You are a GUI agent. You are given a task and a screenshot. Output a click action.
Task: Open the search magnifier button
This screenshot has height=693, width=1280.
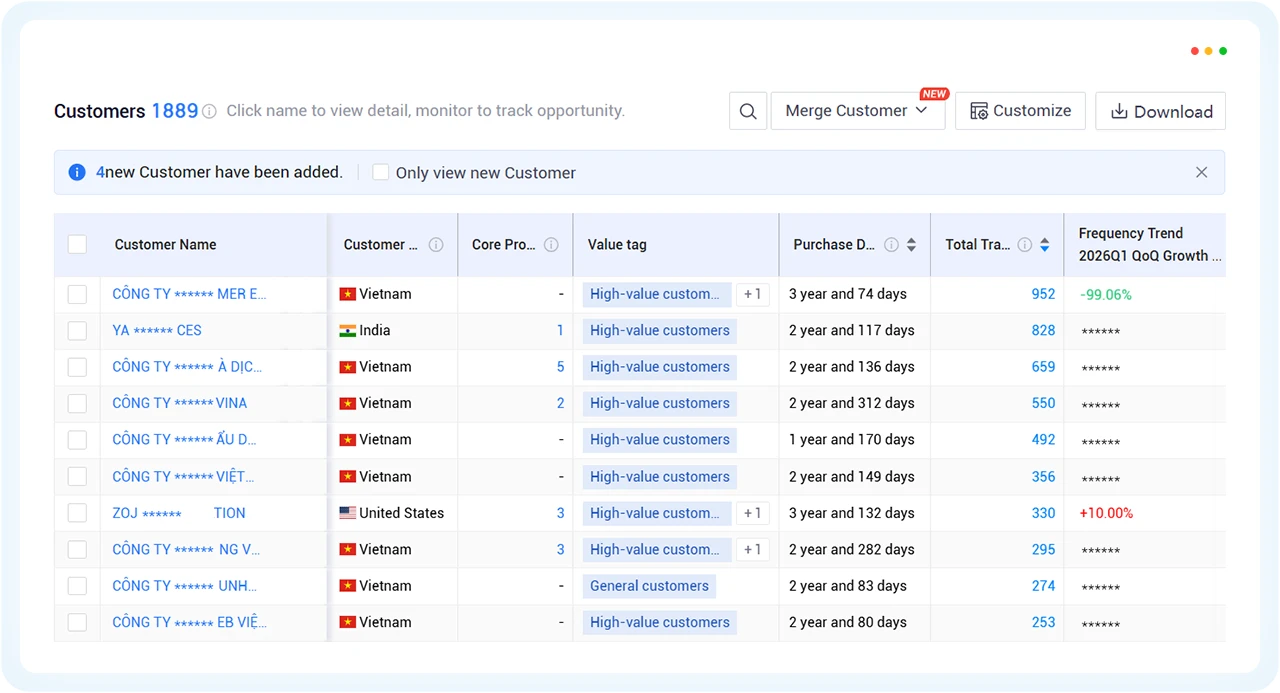coord(748,111)
